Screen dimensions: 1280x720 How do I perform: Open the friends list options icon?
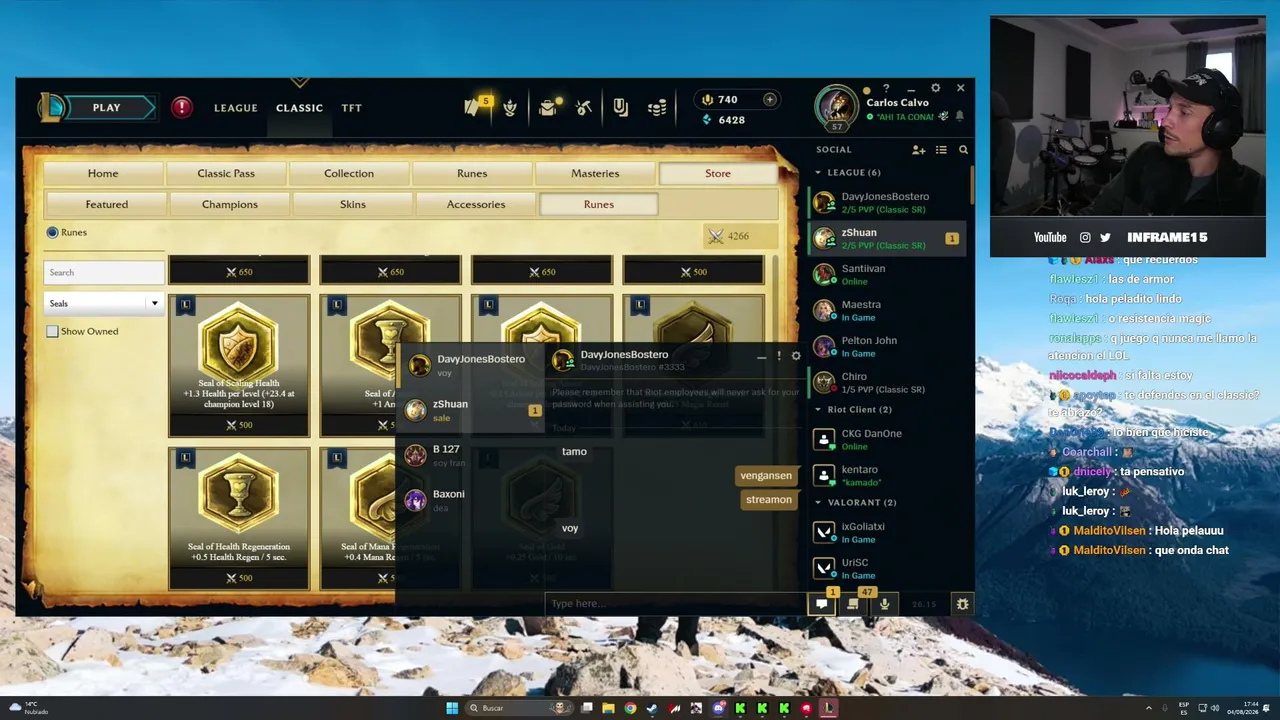pyautogui.click(x=941, y=150)
